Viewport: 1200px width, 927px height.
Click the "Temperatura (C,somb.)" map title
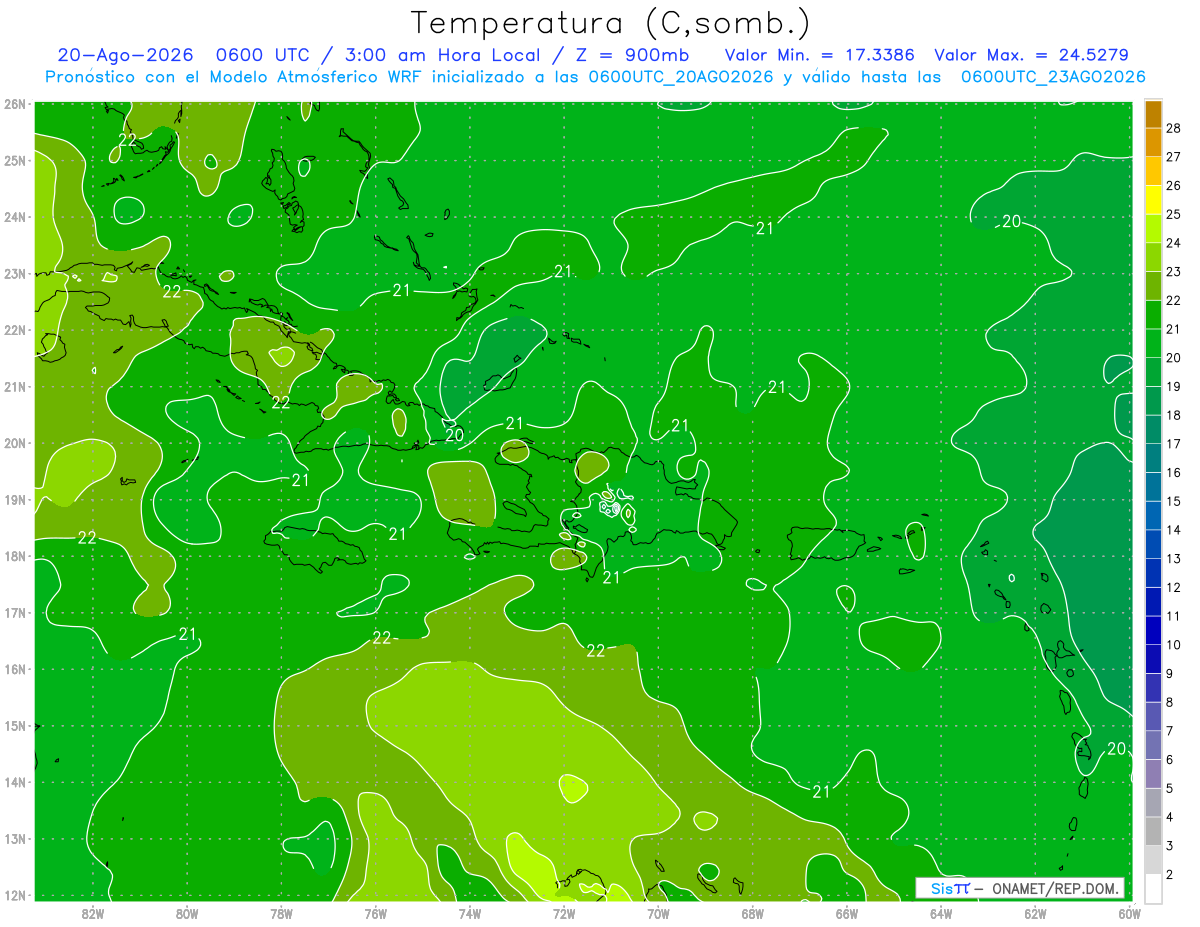click(611, 24)
